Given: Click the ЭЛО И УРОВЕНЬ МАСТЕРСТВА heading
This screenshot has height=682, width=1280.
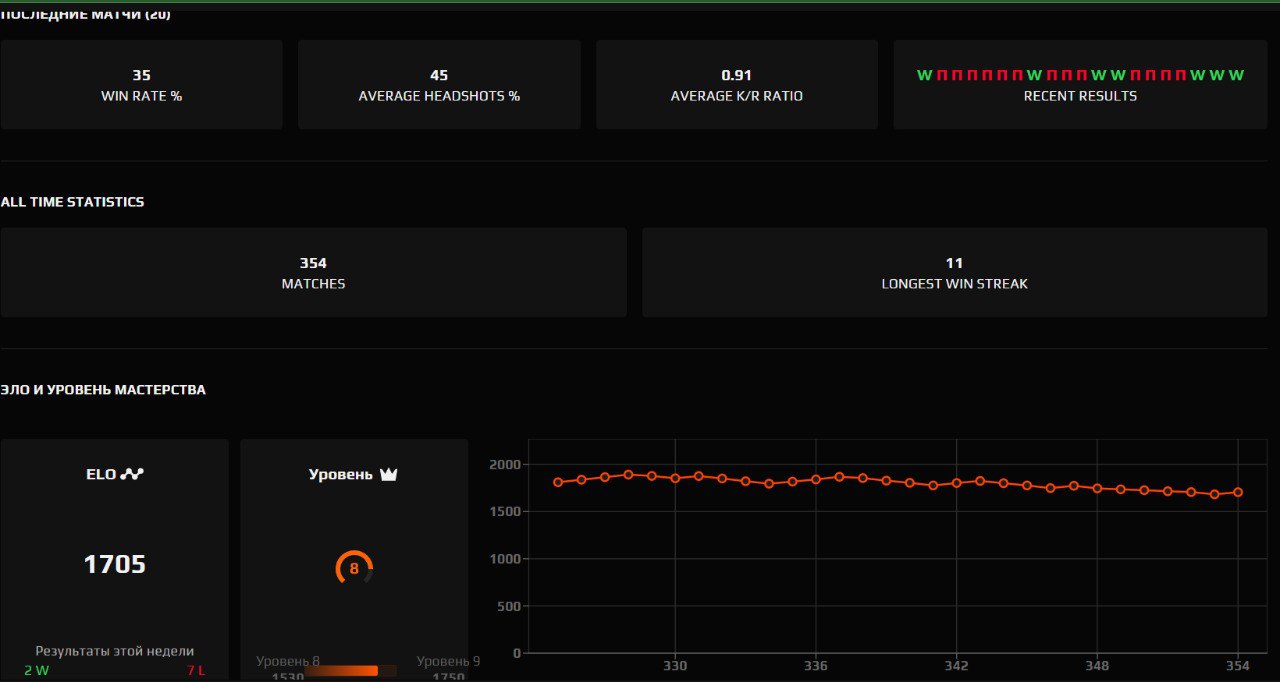Looking at the screenshot, I should point(103,390).
